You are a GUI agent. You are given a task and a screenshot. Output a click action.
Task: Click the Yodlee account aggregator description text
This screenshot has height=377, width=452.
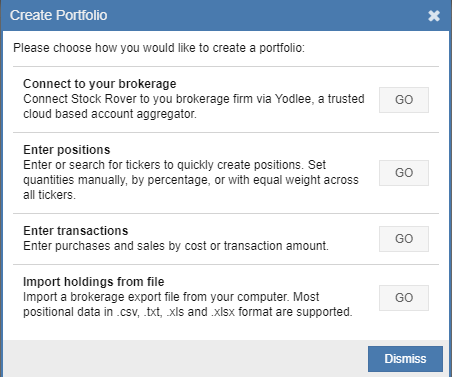click(194, 106)
